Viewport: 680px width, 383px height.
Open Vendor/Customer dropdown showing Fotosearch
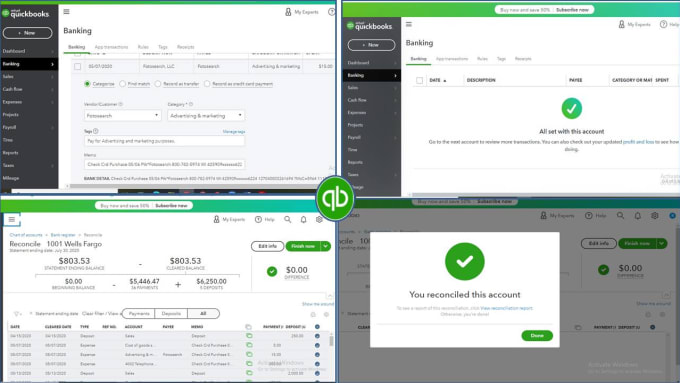pos(123,116)
